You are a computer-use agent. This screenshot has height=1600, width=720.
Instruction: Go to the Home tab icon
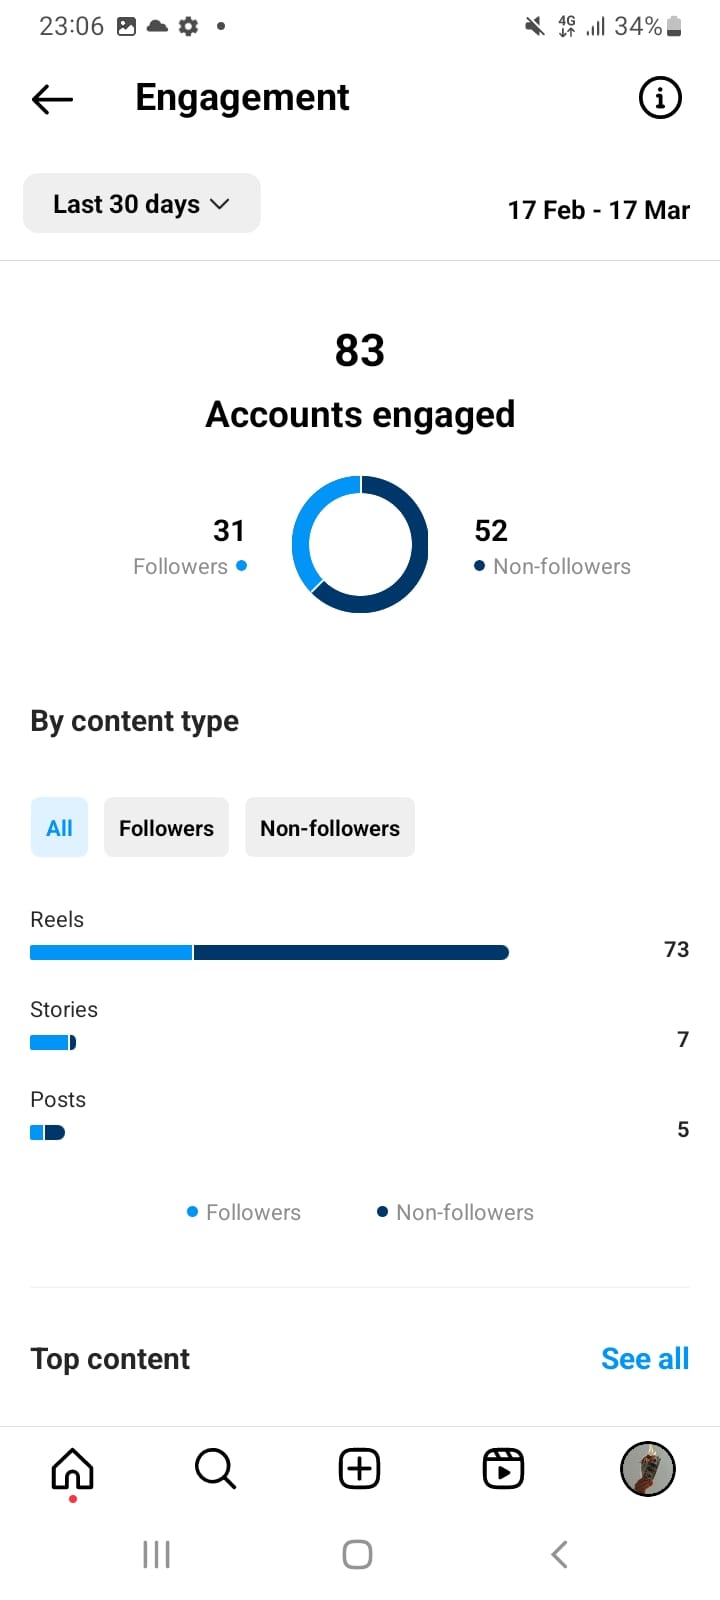click(x=72, y=1469)
